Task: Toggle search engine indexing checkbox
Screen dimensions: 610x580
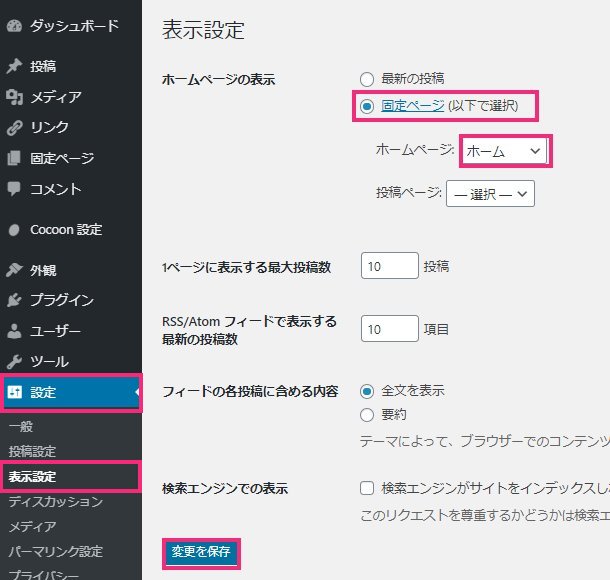Action: [x=366, y=488]
